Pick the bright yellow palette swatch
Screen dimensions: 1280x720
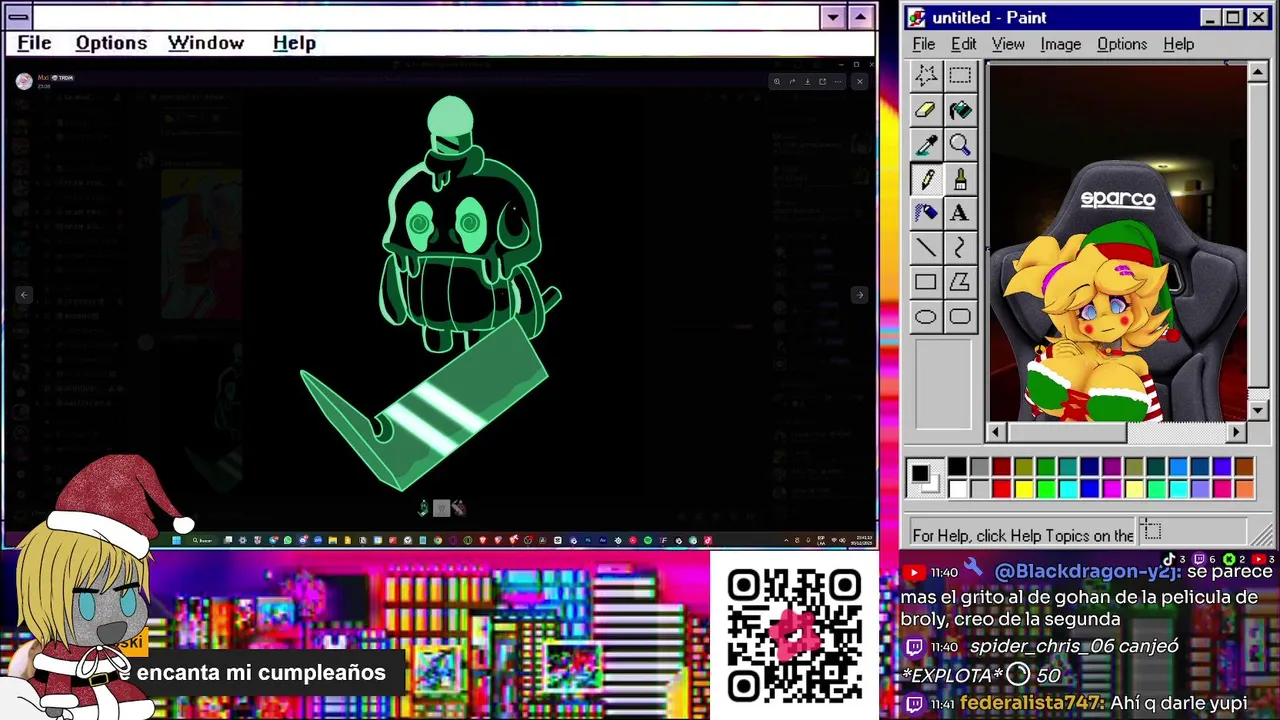point(1024,489)
